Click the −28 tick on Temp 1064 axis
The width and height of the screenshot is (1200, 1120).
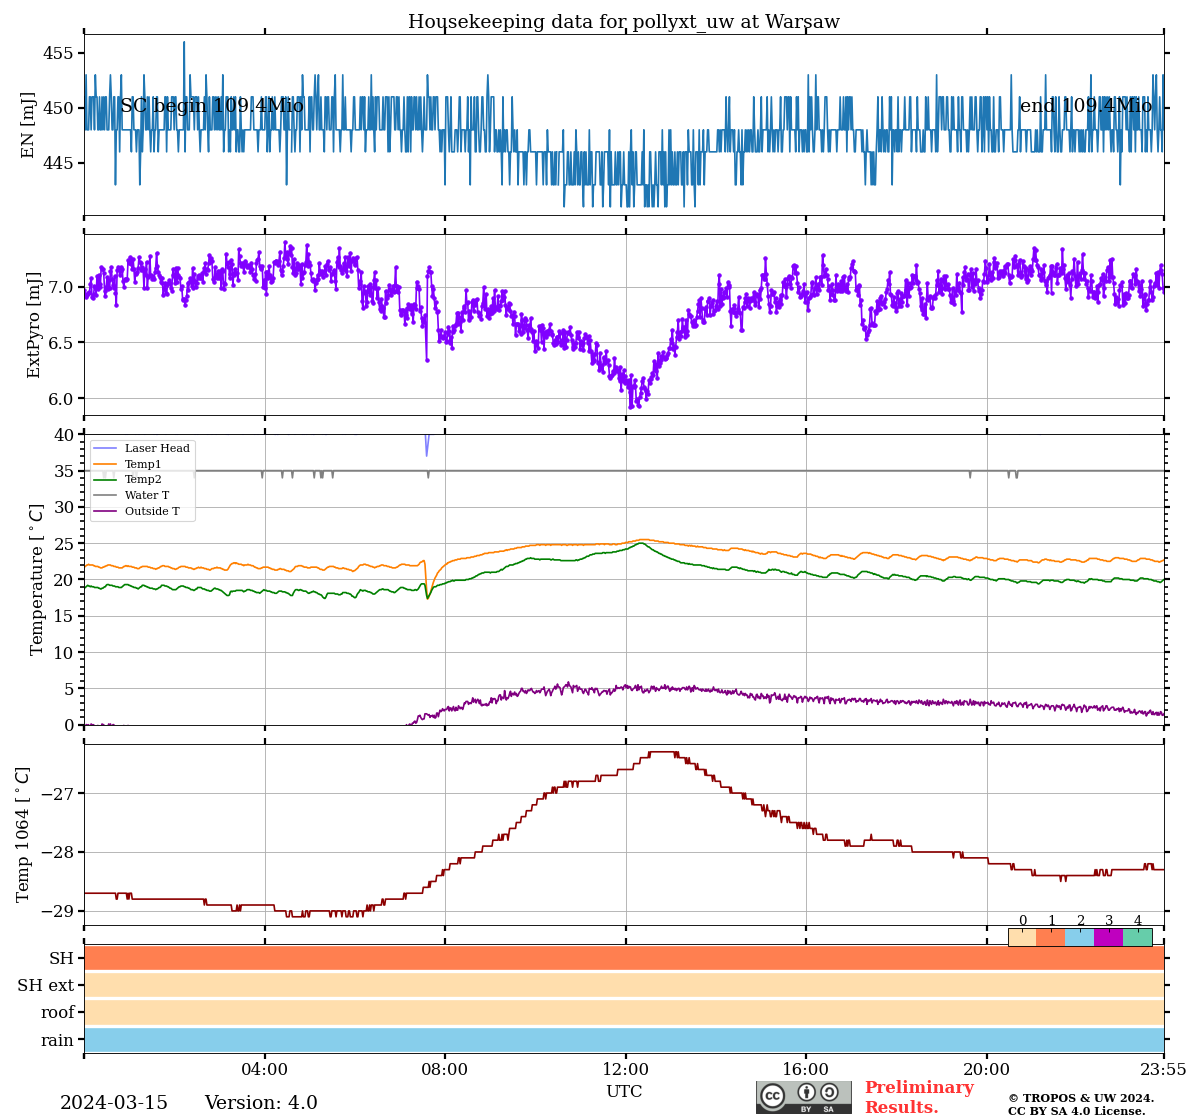click(59, 853)
